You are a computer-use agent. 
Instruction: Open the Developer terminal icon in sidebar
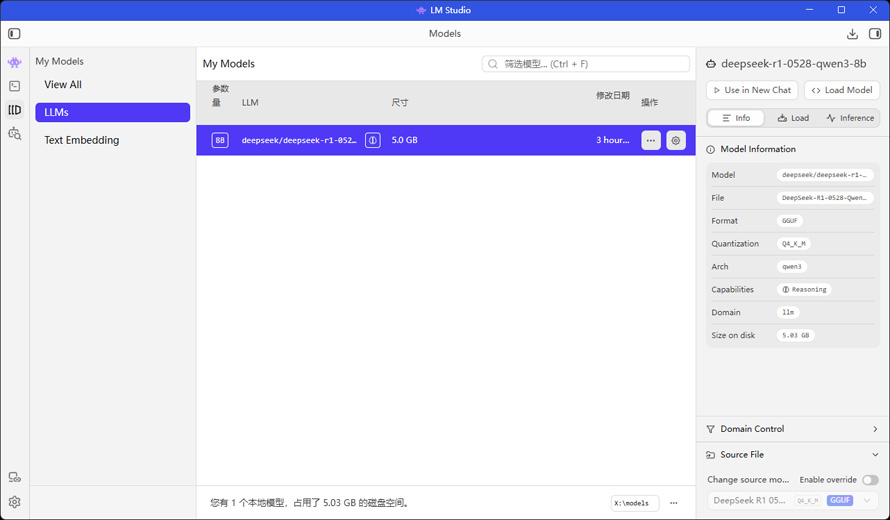[x=14, y=86]
